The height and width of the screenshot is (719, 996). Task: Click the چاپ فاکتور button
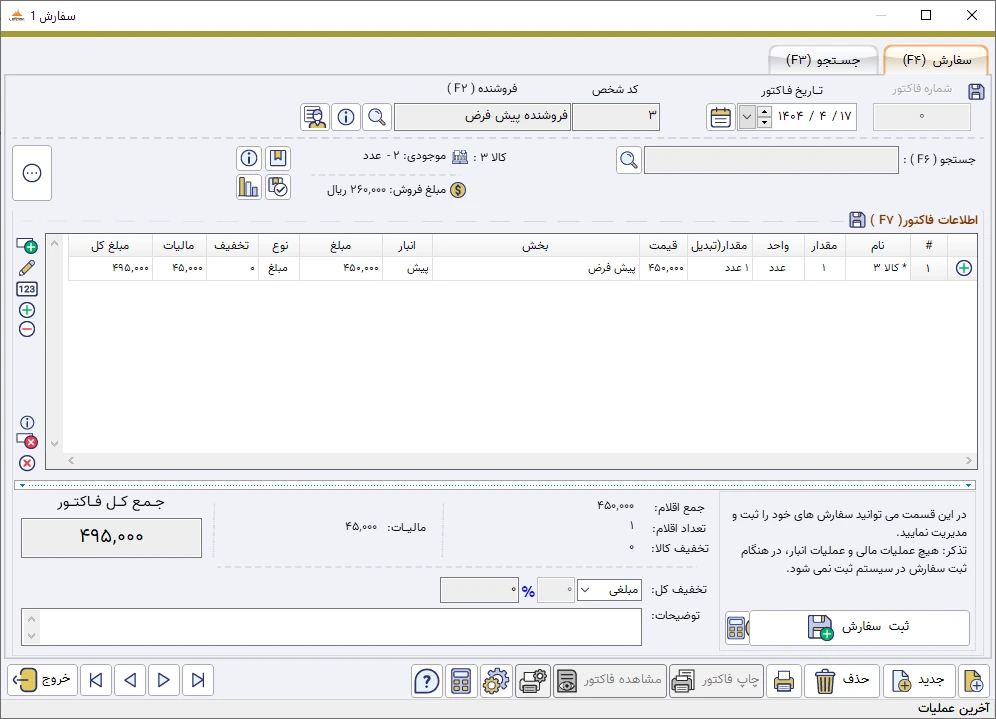(x=717, y=681)
